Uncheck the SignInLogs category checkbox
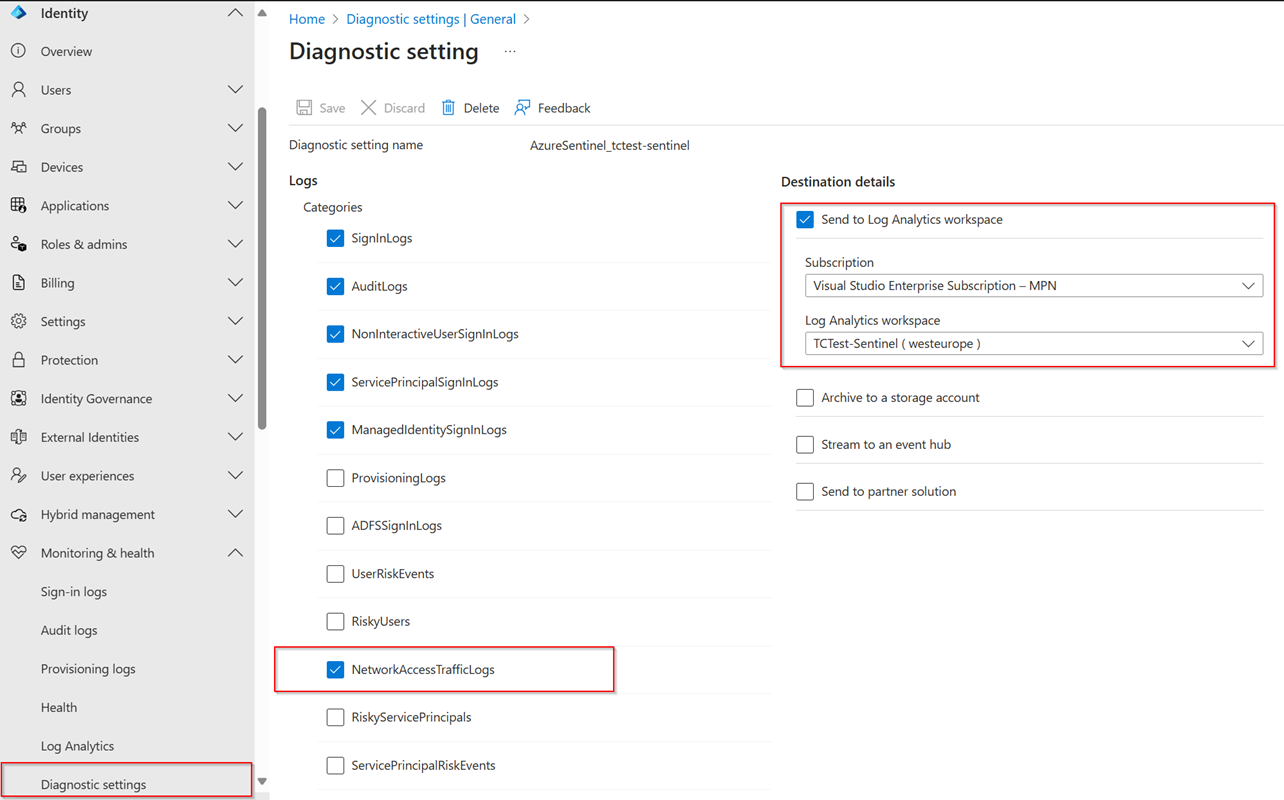 [x=335, y=238]
